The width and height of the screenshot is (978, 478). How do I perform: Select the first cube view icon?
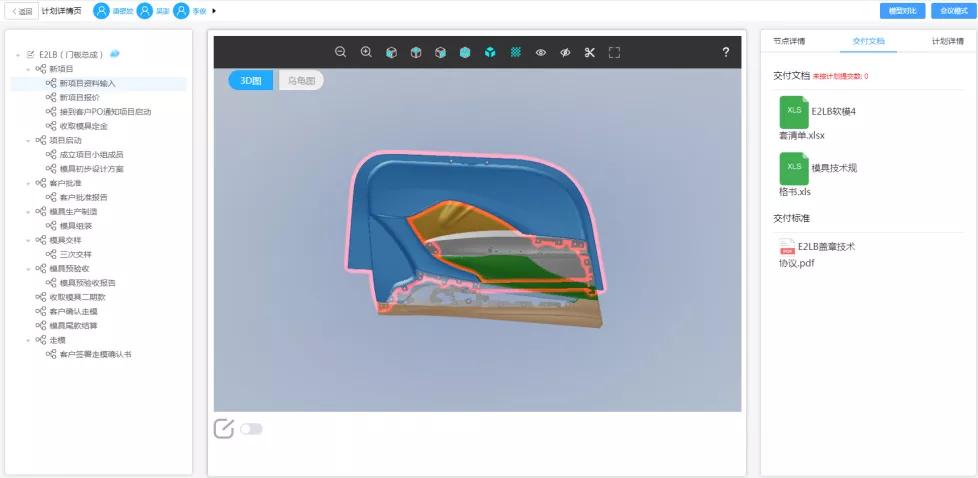pyautogui.click(x=391, y=52)
